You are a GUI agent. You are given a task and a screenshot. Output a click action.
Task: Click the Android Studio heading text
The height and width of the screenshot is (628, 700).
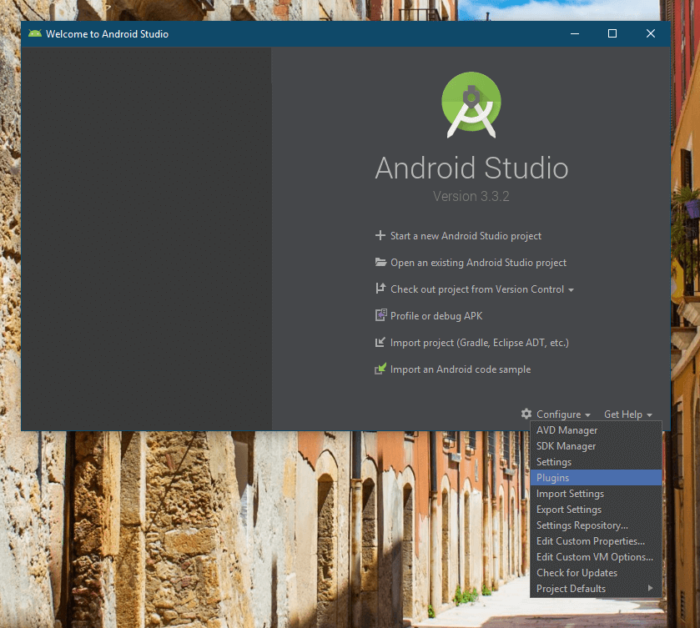click(x=471, y=168)
